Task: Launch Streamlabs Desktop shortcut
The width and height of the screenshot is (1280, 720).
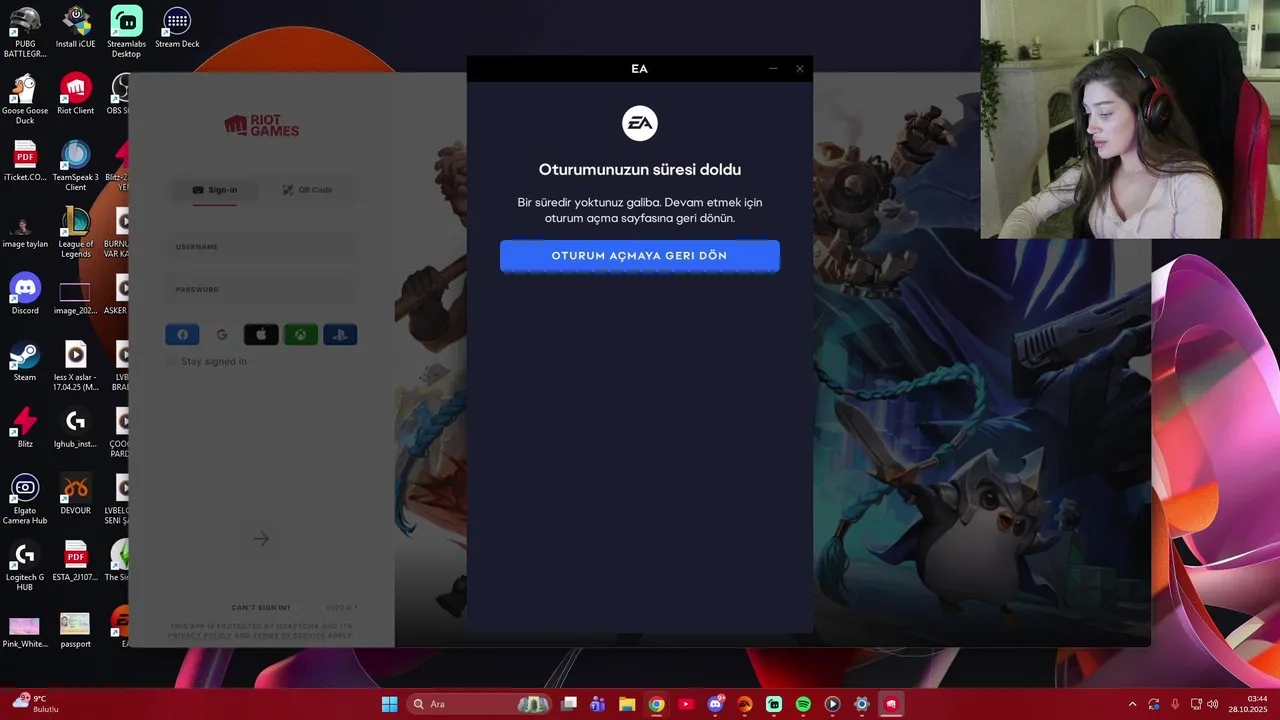Action: coord(126,33)
